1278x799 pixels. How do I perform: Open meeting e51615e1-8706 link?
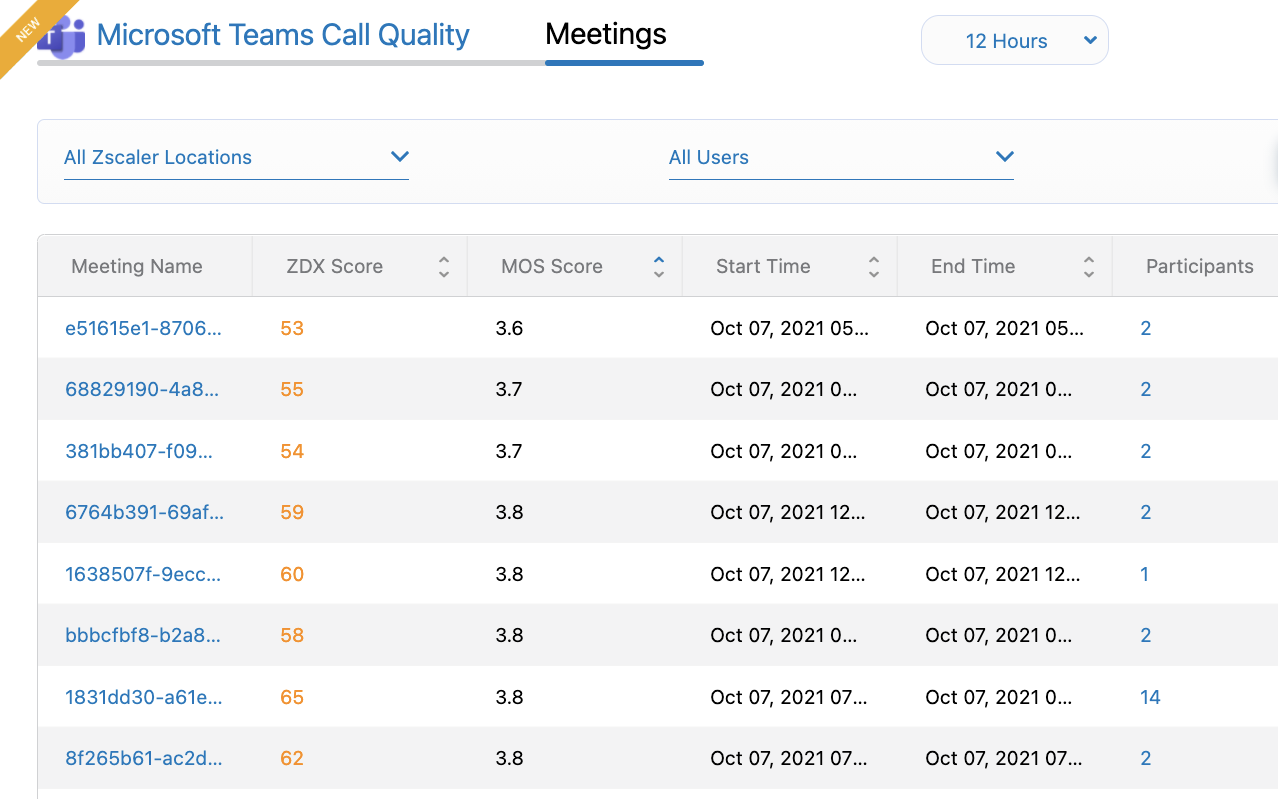[143, 328]
